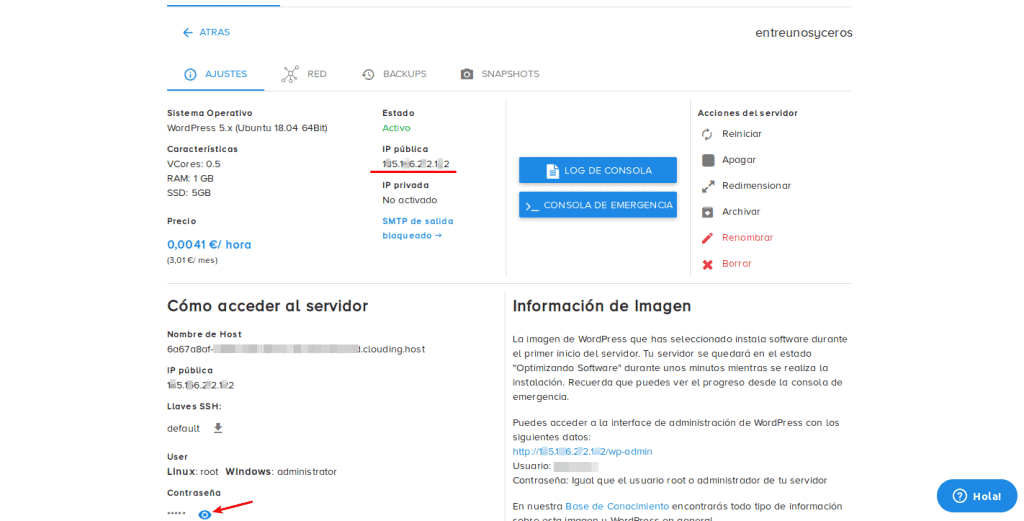Click the document icon in LOG DE CONSOLA
Viewport: 1024px width, 521px height.
pyautogui.click(x=552, y=171)
